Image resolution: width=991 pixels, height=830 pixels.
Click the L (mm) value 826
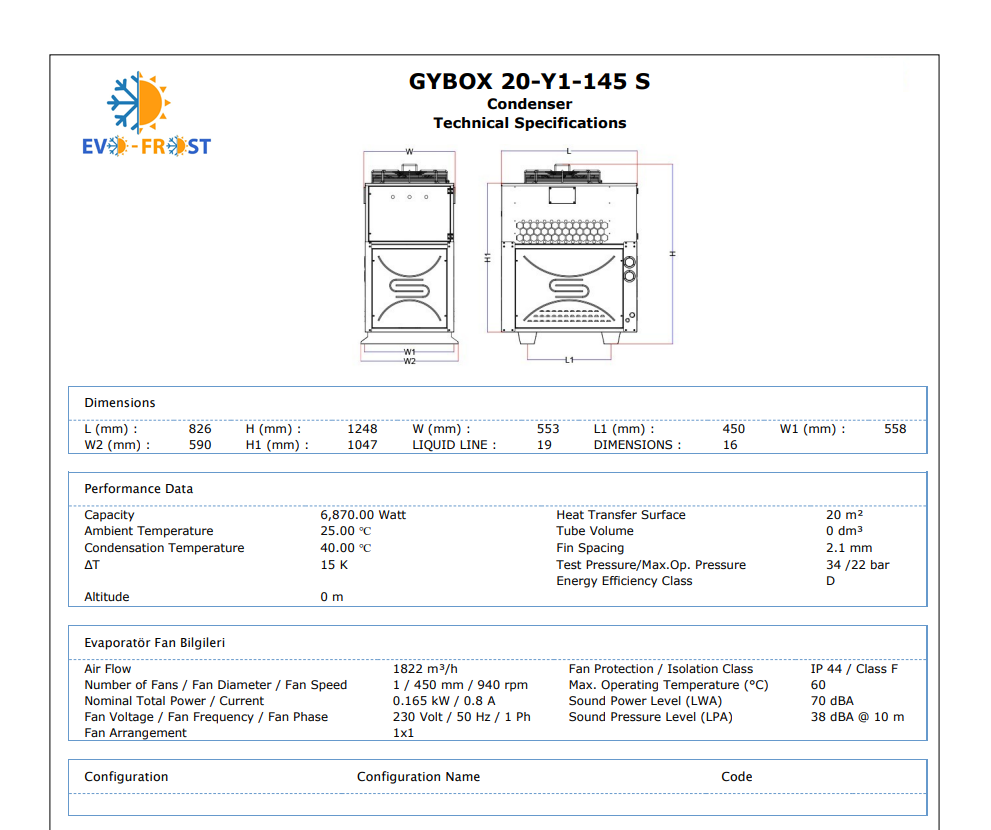(x=200, y=429)
